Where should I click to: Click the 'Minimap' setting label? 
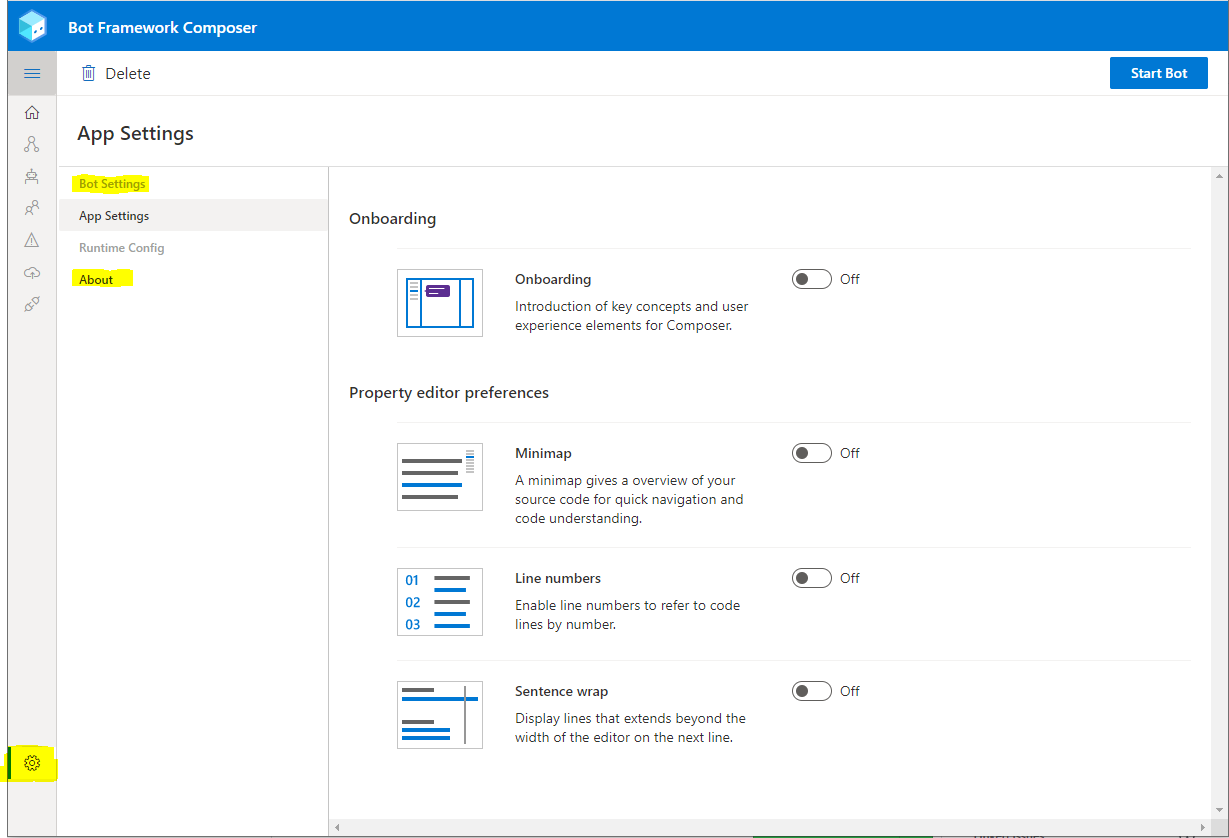click(x=543, y=453)
